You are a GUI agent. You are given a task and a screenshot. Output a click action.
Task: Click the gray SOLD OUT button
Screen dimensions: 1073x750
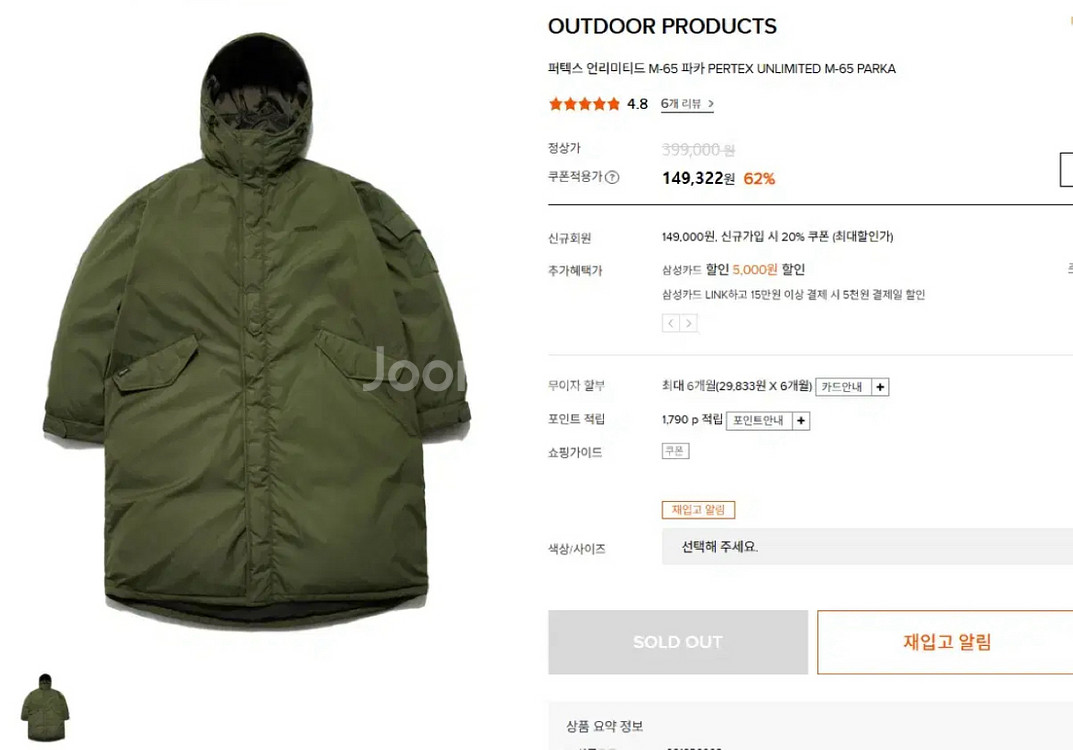(x=678, y=642)
